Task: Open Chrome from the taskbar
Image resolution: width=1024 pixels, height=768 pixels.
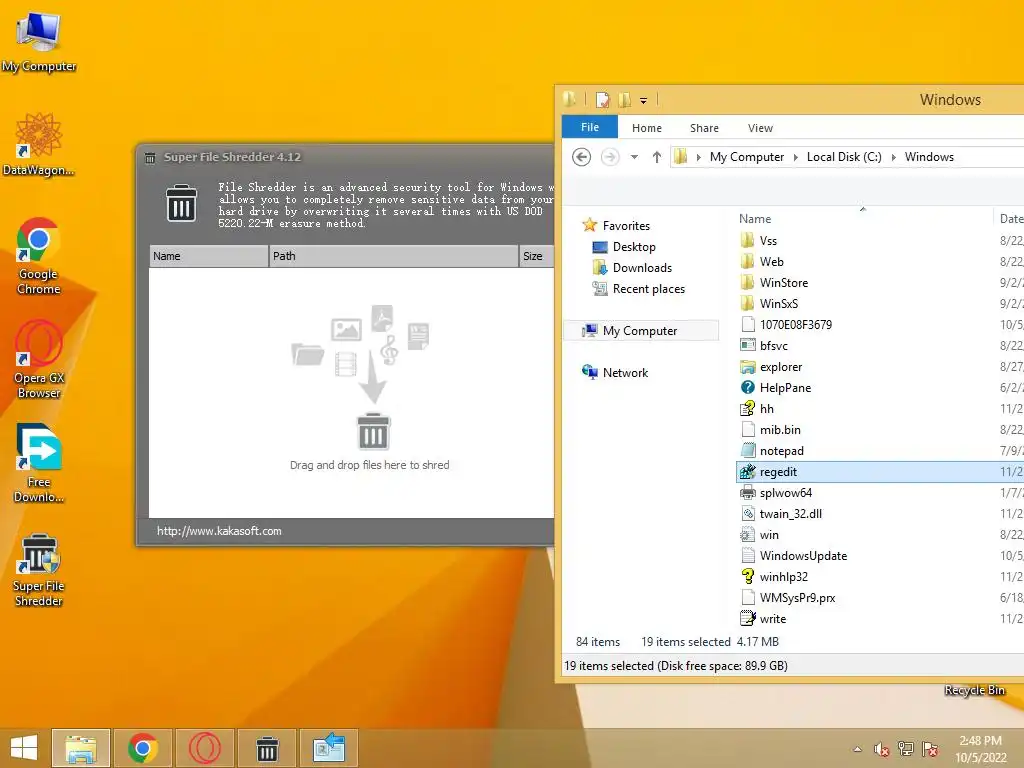Action: pos(143,748)
